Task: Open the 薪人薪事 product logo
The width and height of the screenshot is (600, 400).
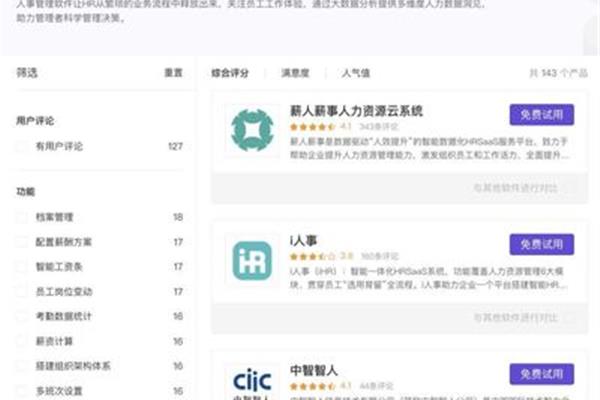Action: (x=253, y=130)
